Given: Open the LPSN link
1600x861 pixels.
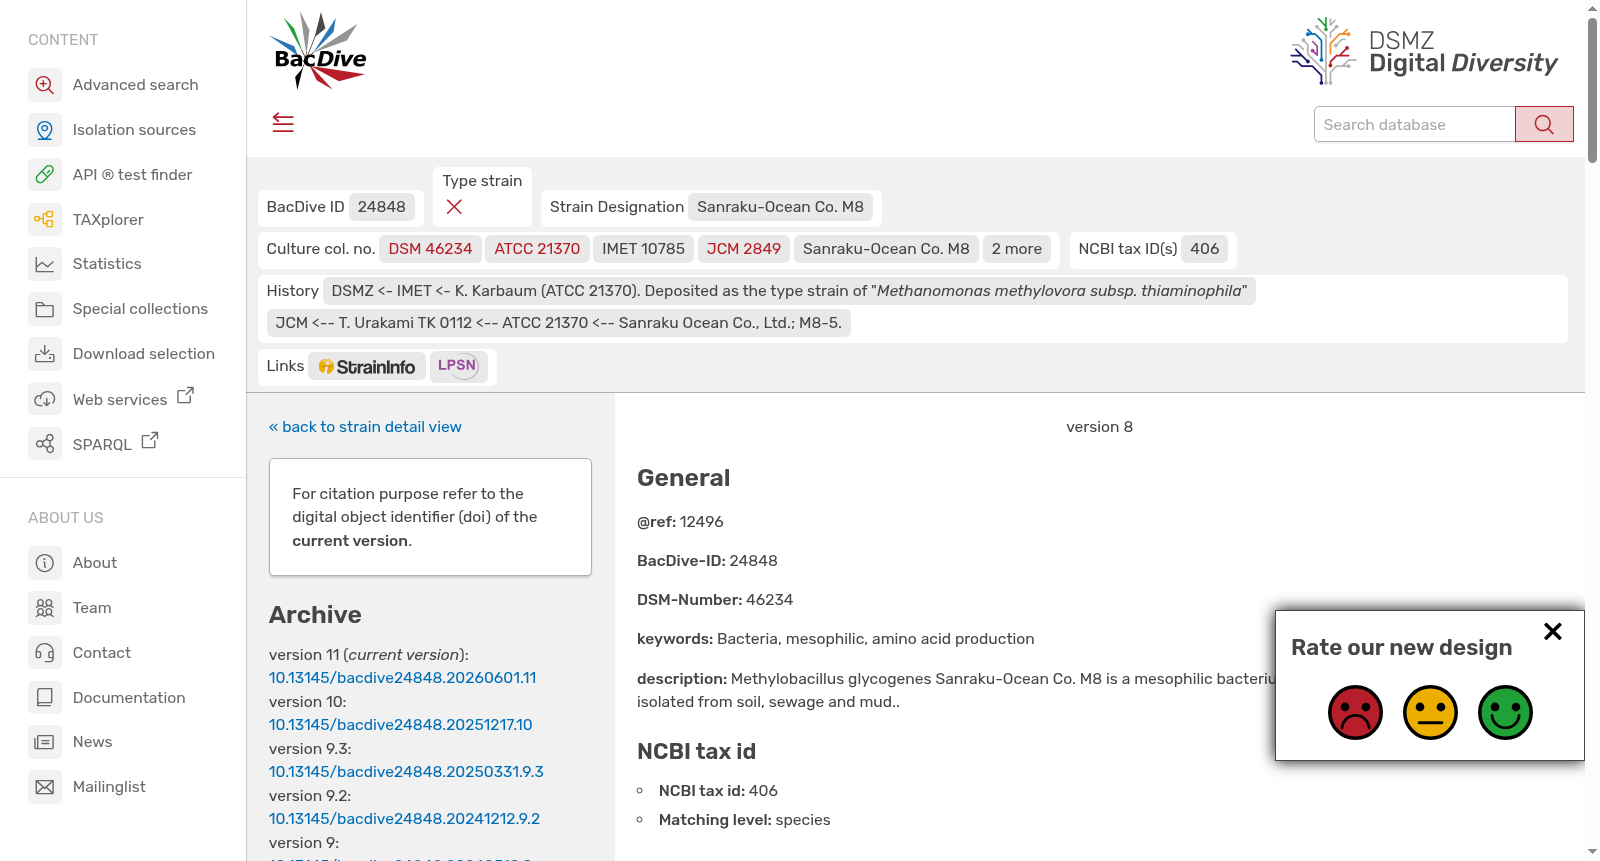Looking at the screenshot, I should [x=459, y=366].
